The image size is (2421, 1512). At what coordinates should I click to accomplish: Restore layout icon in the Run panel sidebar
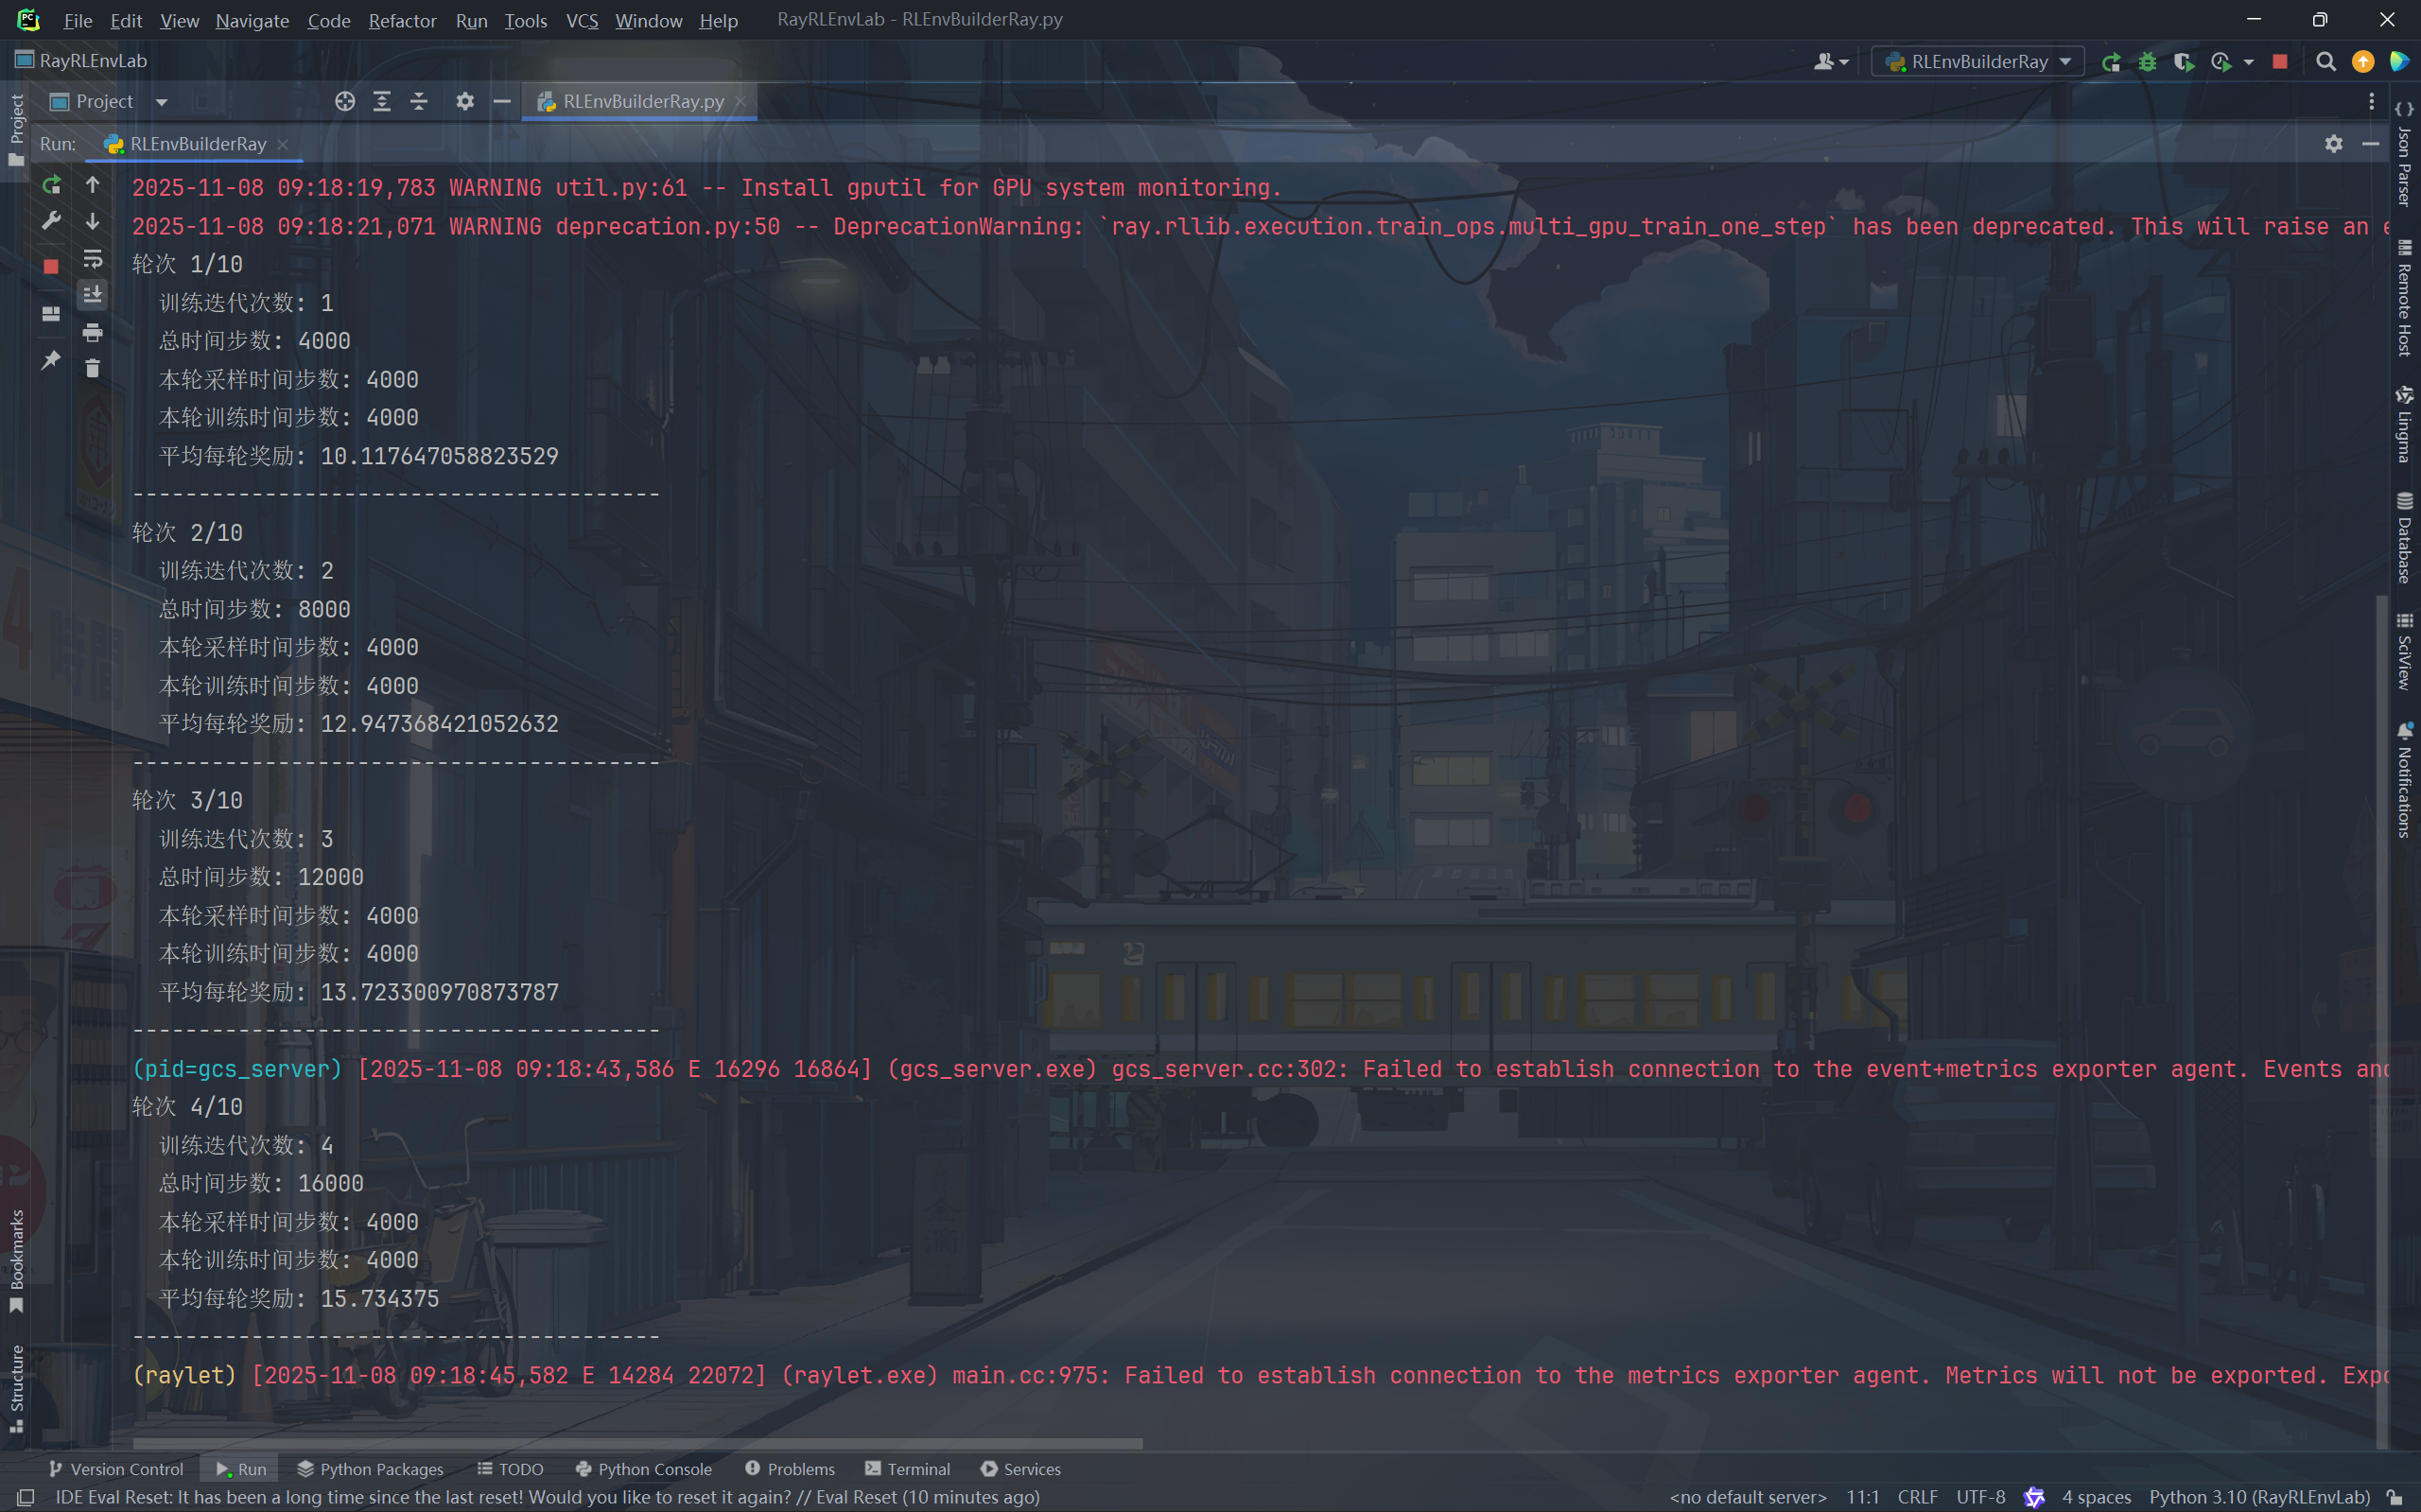click(51, 314)
